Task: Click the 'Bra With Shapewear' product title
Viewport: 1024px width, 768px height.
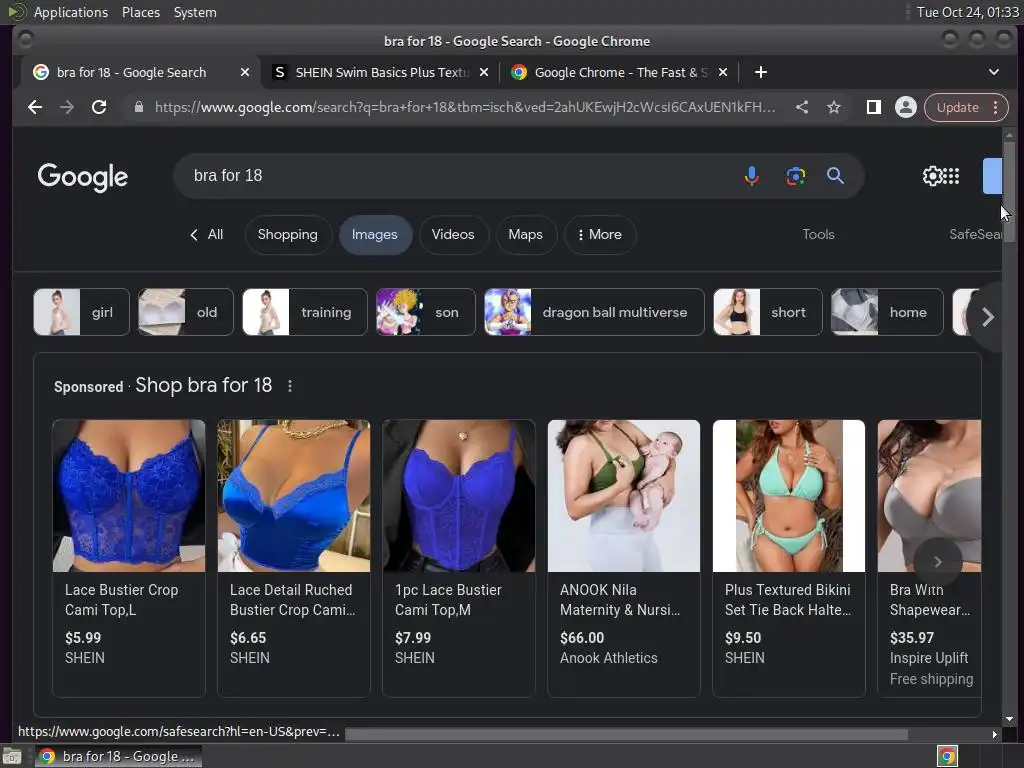Action: click(x=930, y=600)
